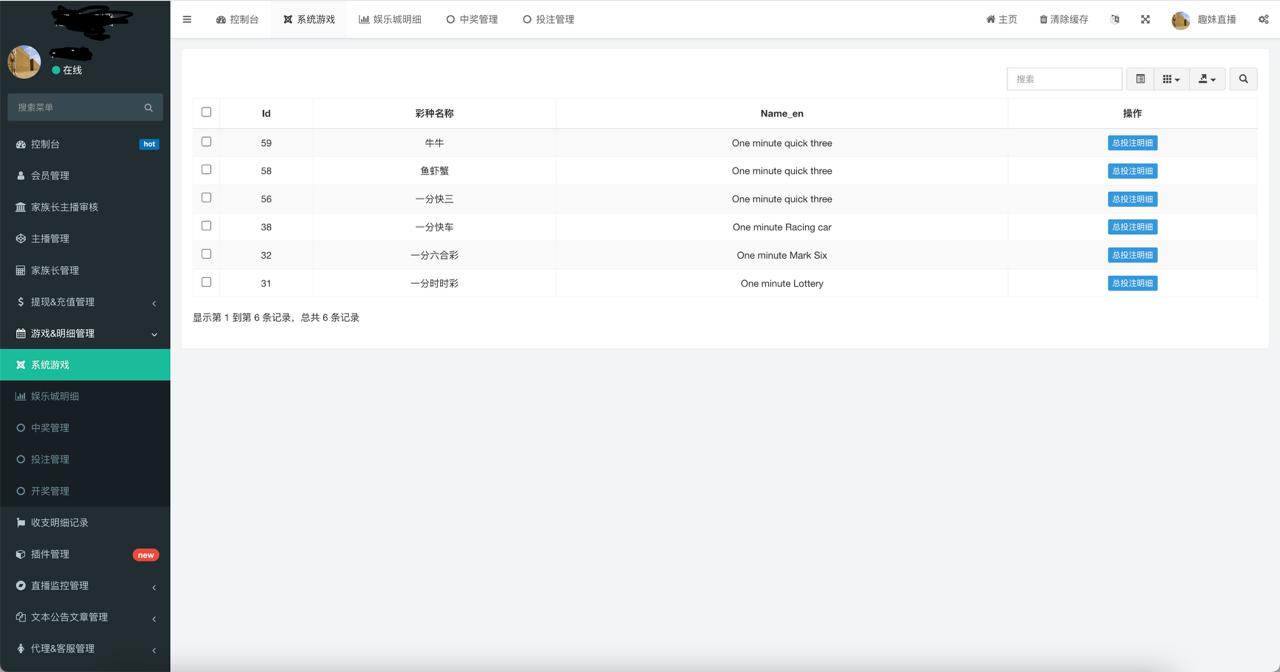1280x672 pixels.
Task: Open the language switch icon
Action: pos(1115,19)
